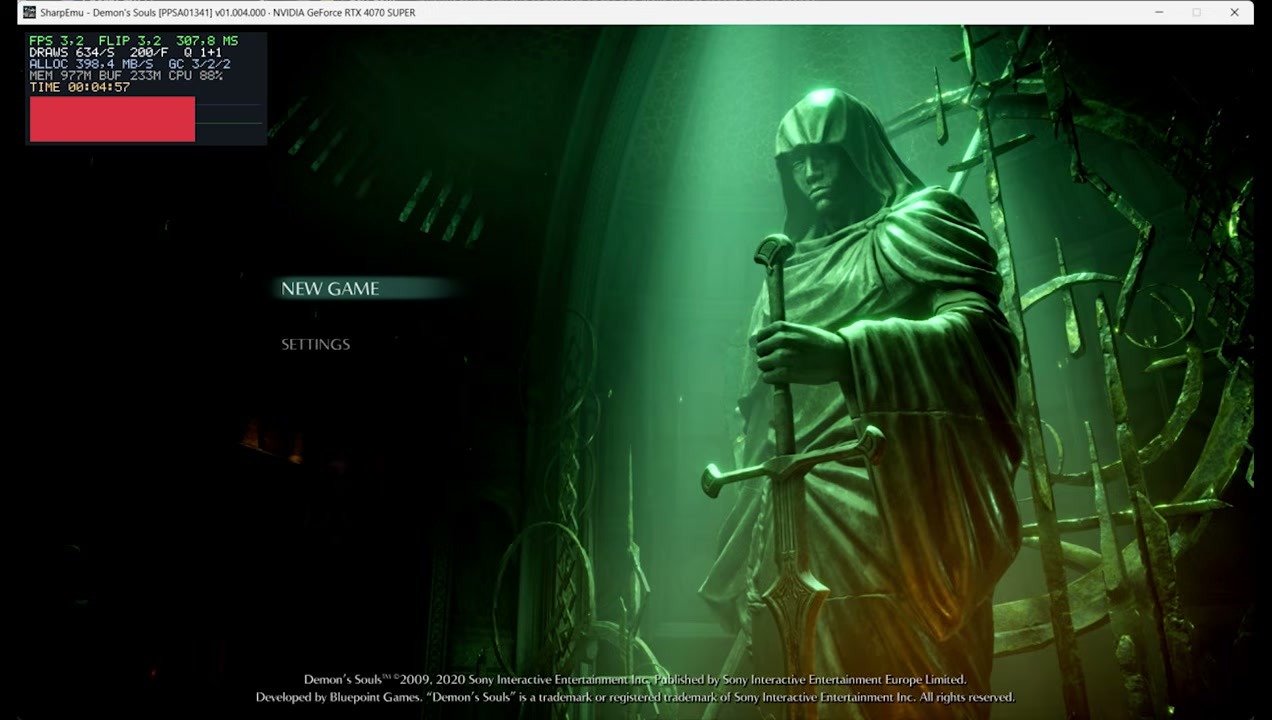
Task: Maximize the SharpEmu window
Action: (1196, 12)
